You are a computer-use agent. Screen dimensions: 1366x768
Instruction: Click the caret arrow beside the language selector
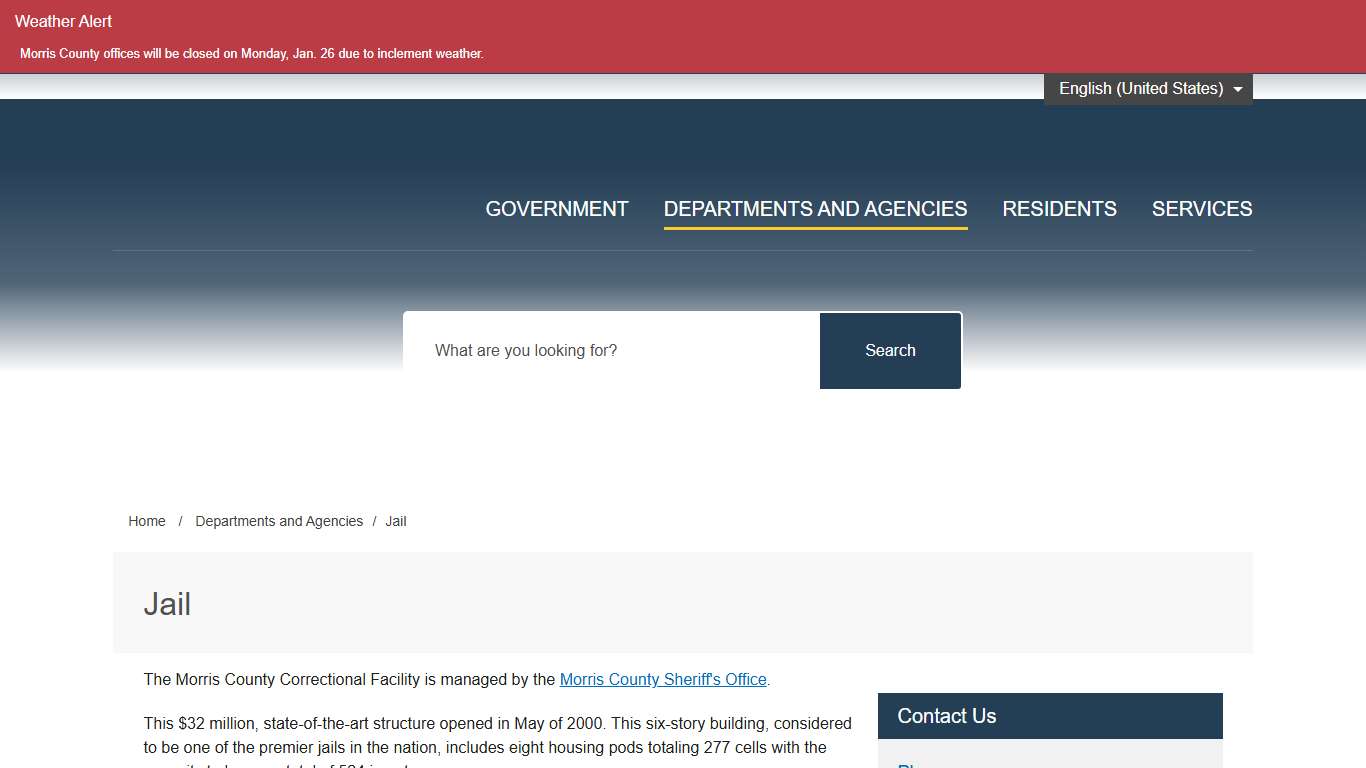coord(1237,90)
